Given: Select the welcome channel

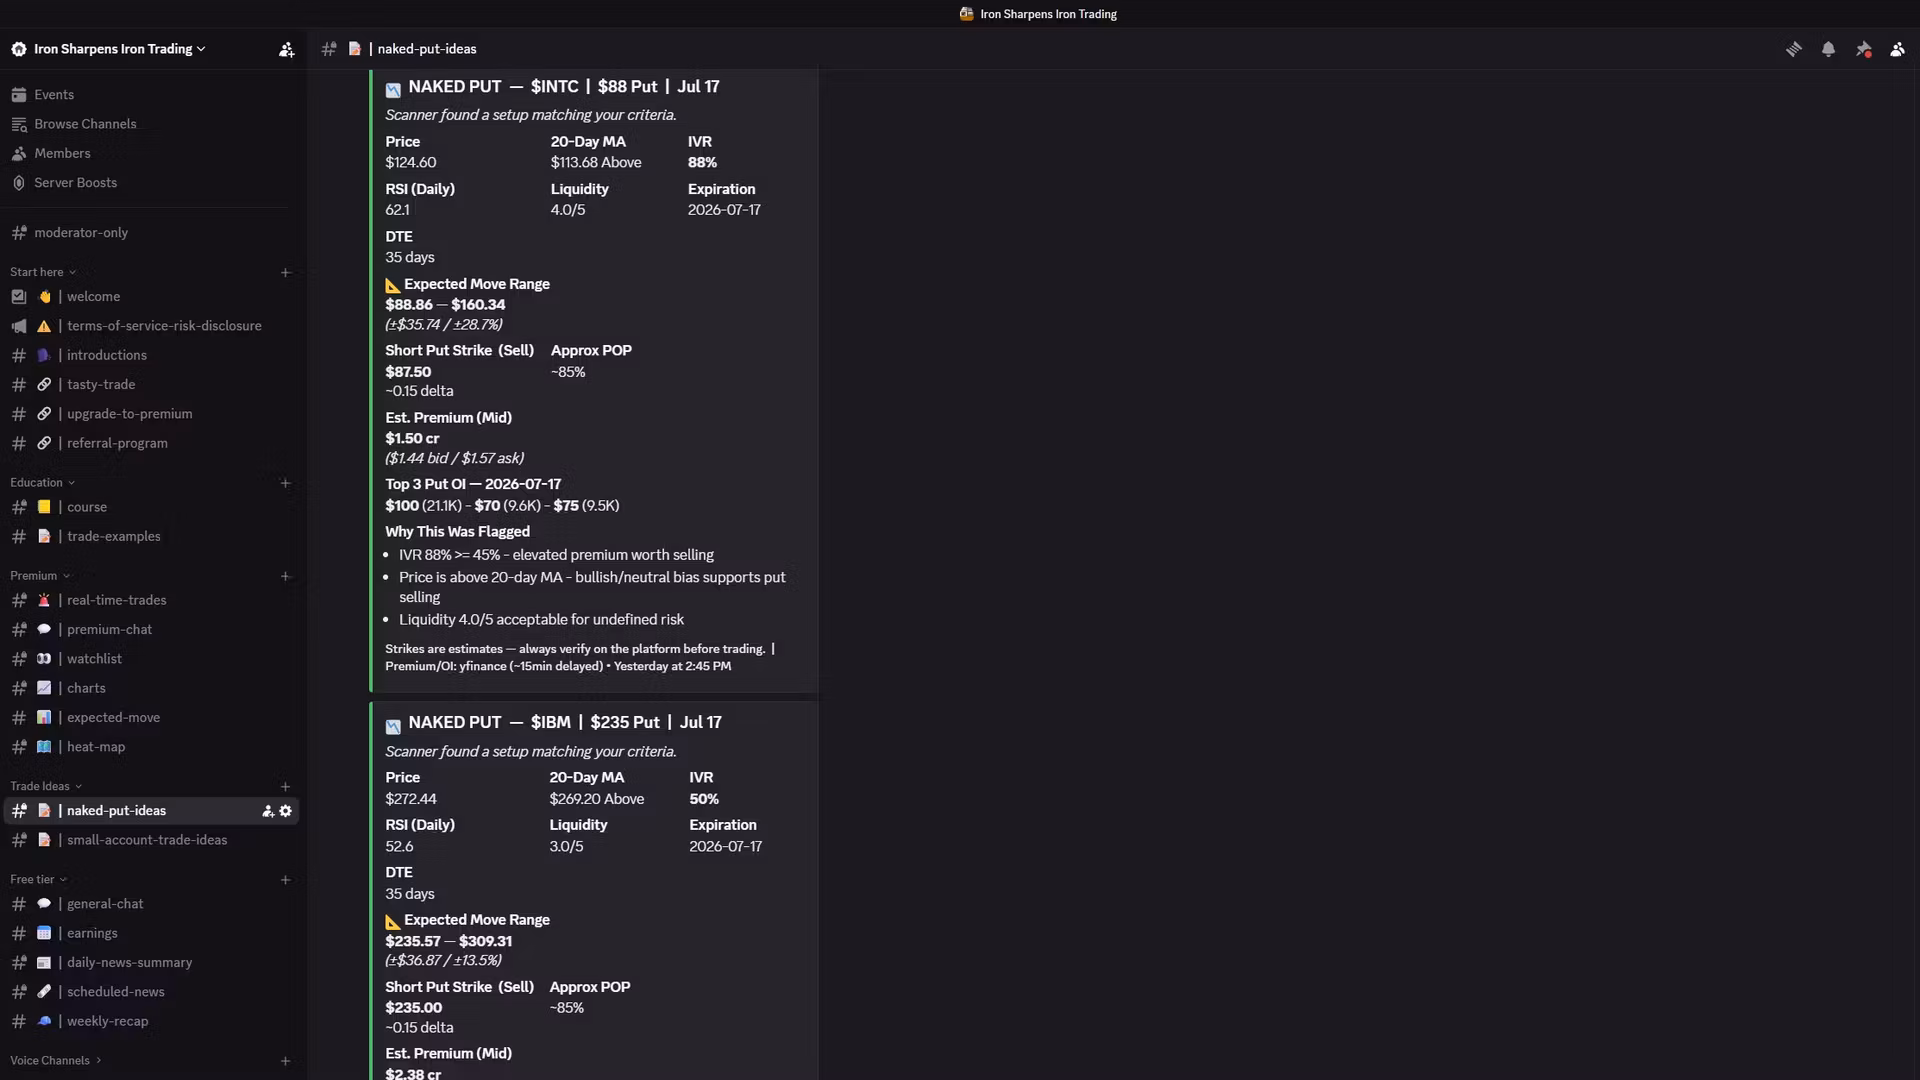Looking at the screenshot, I should point(150,297).
